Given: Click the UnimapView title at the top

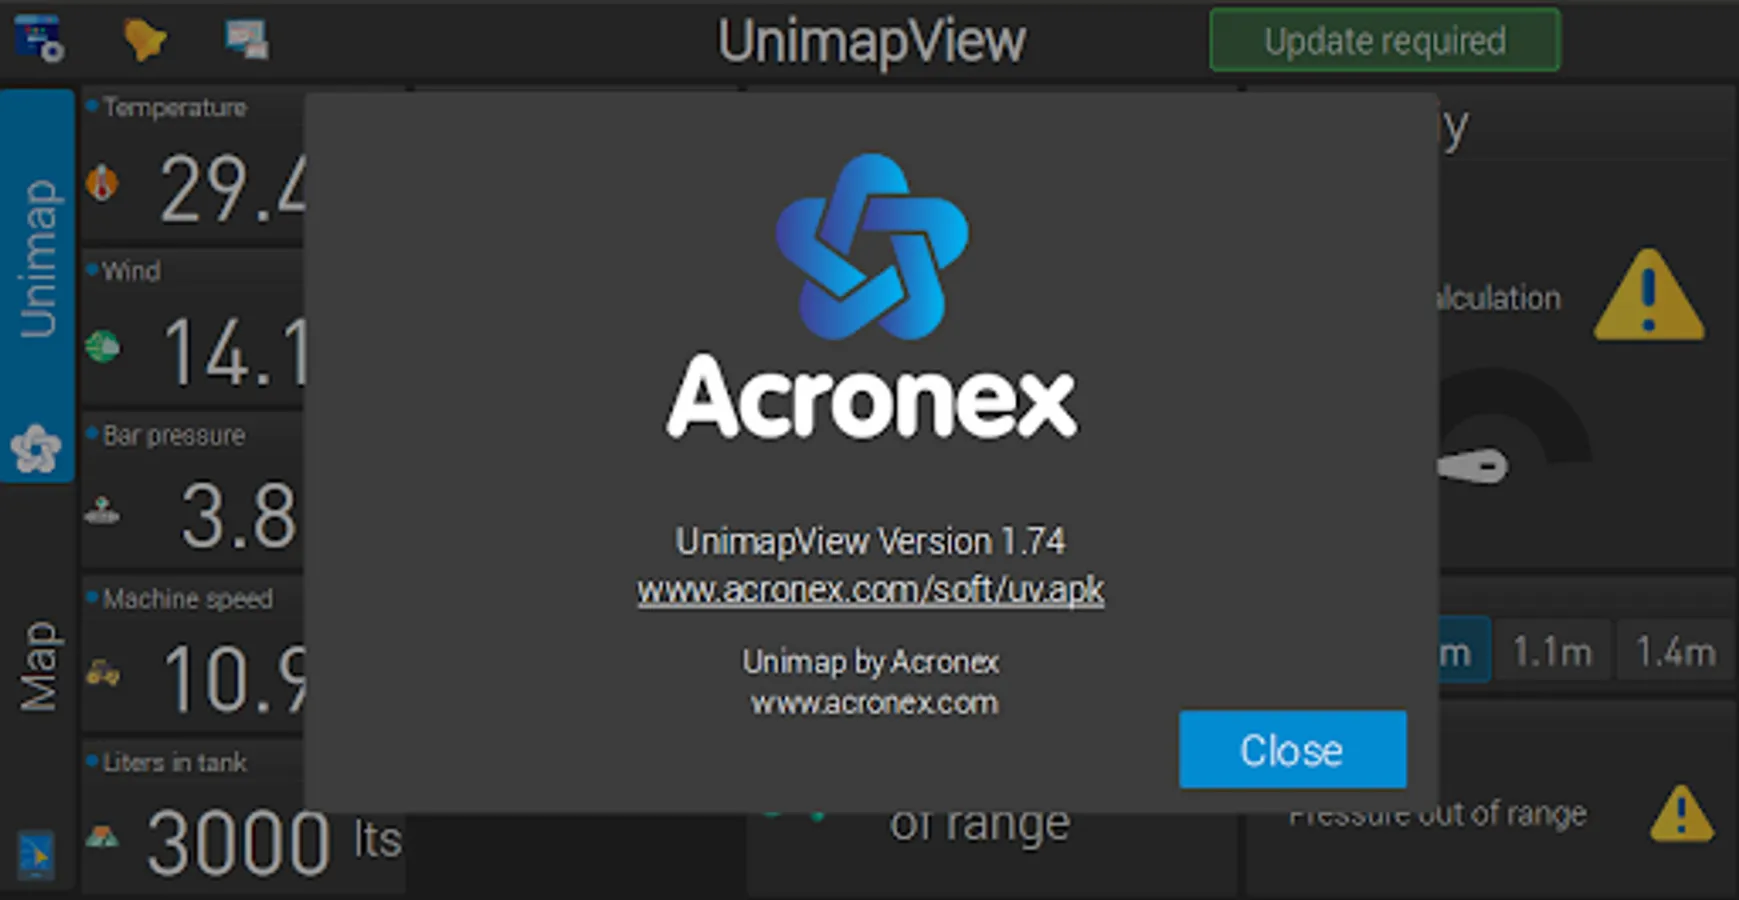Looking at the screenshot, I should point(872,41).
